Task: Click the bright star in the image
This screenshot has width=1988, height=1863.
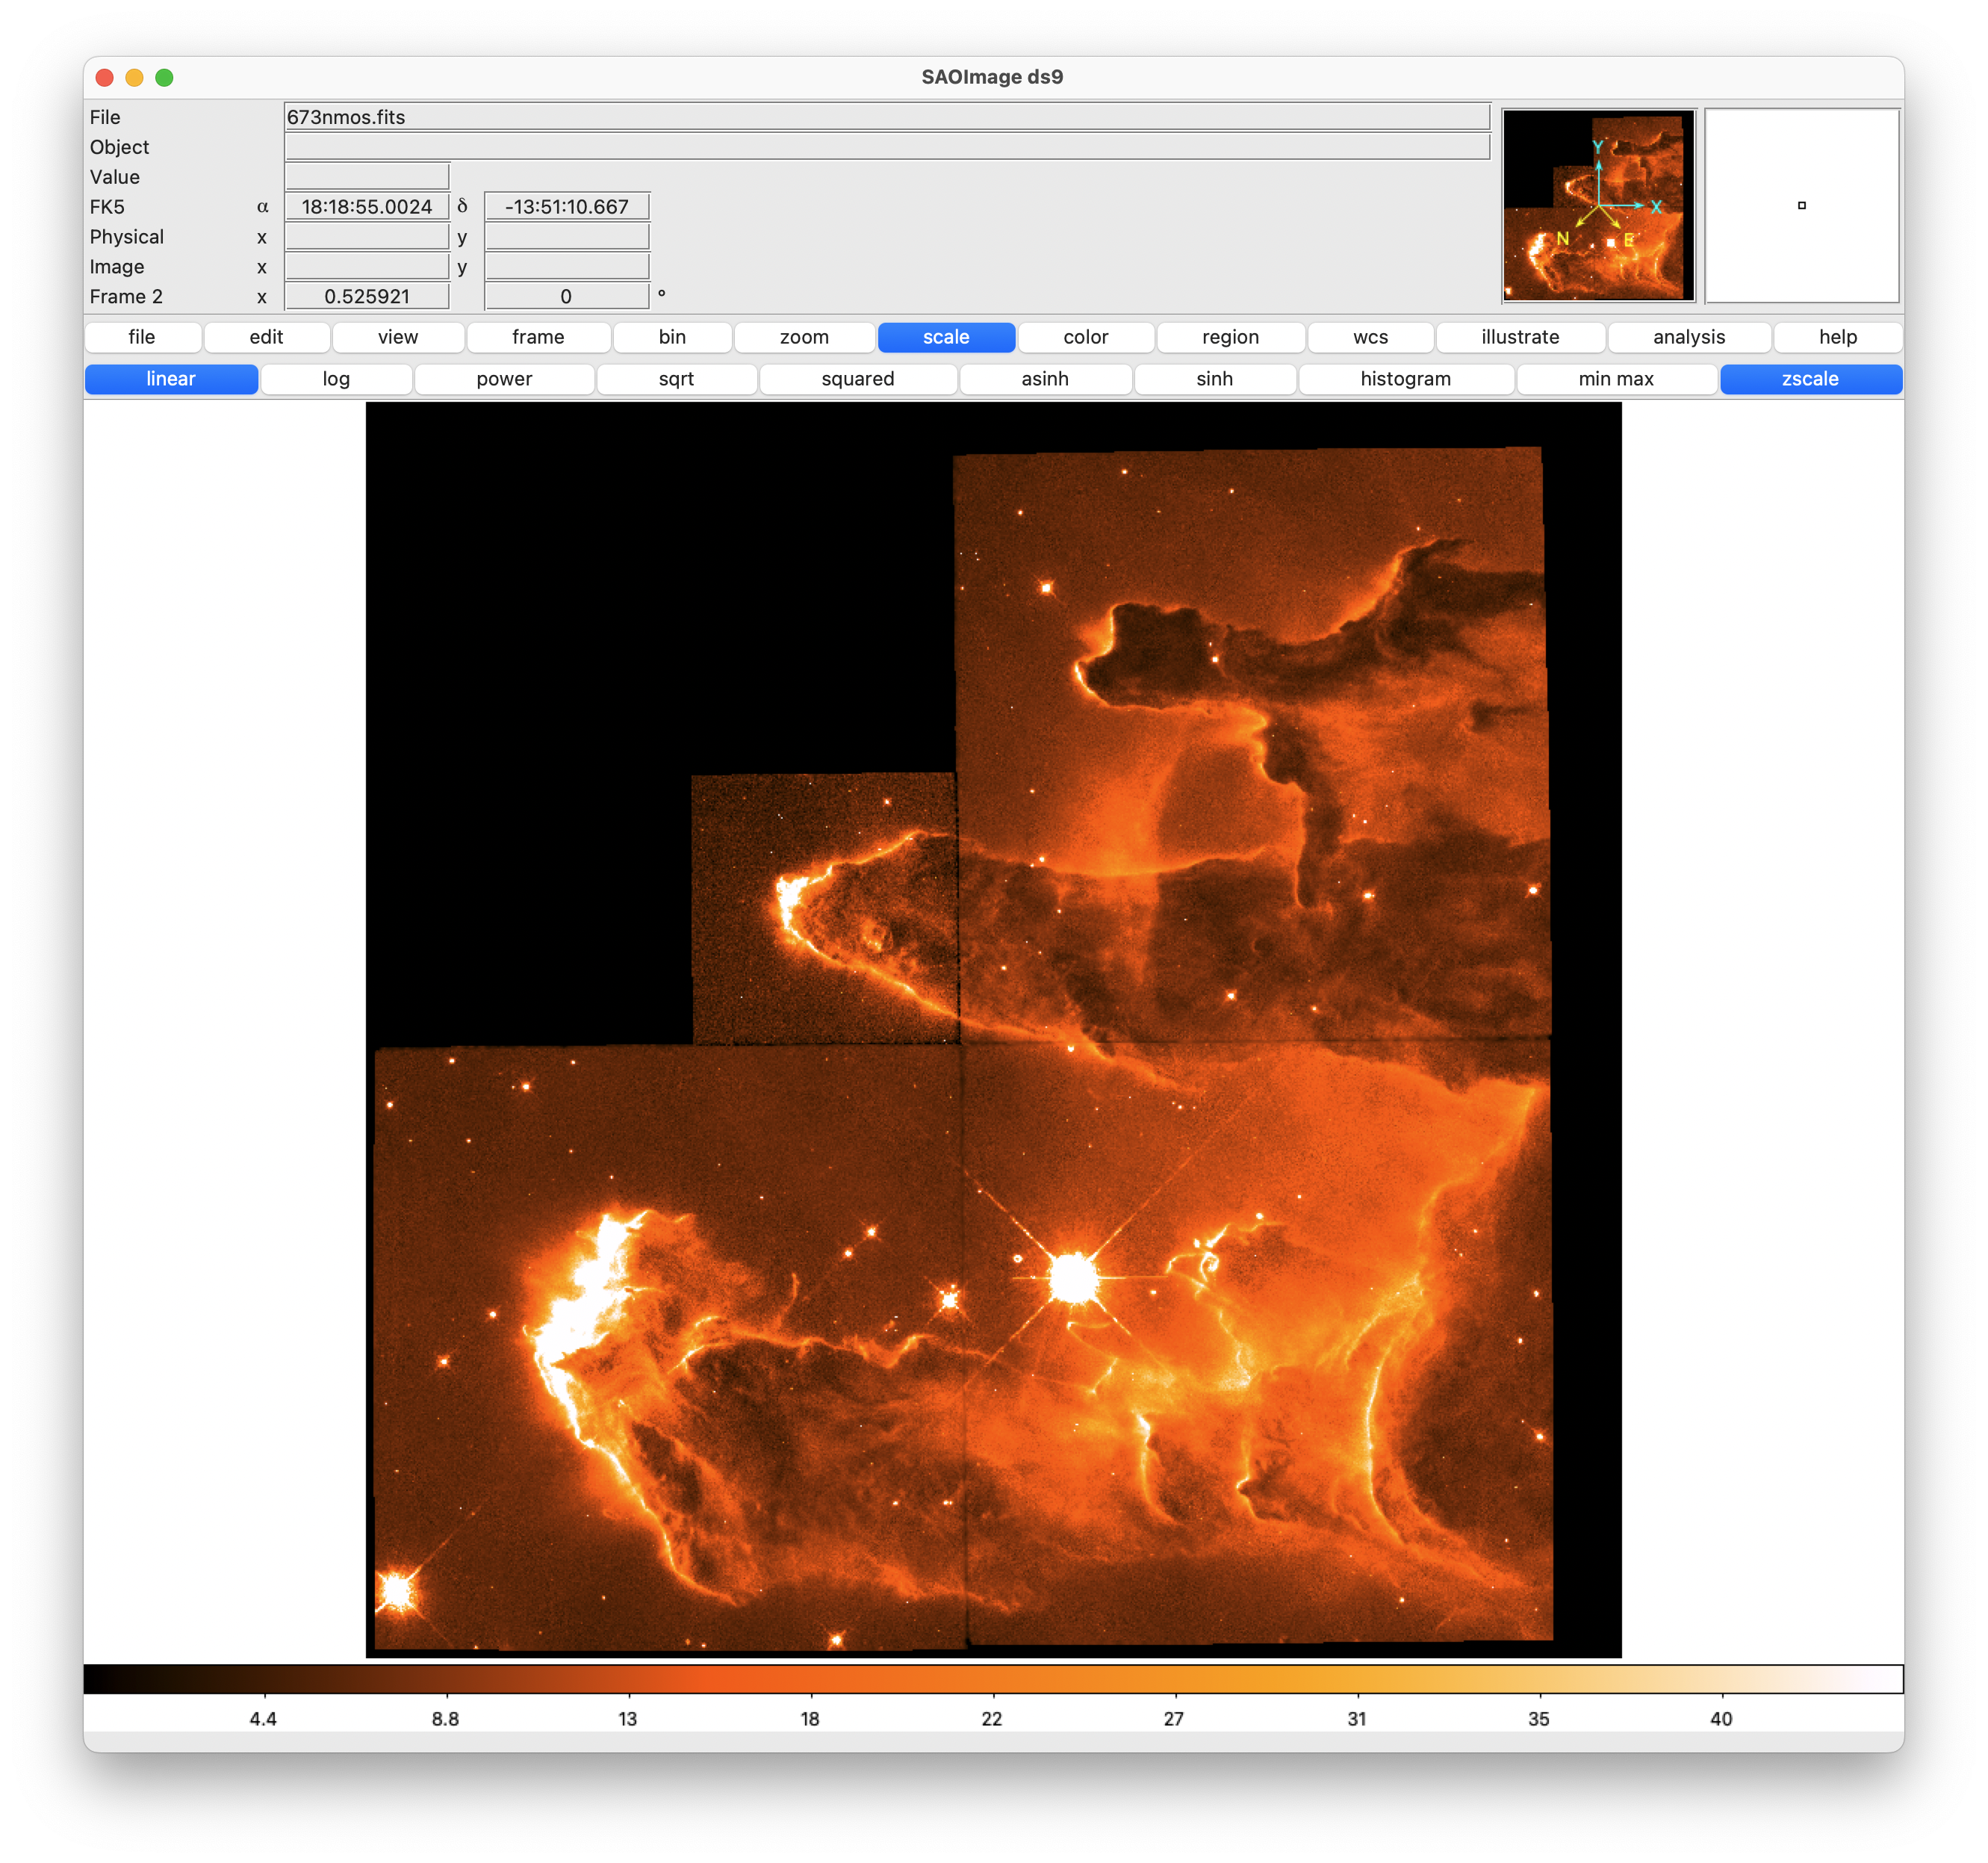Action: [1073, 1277]
